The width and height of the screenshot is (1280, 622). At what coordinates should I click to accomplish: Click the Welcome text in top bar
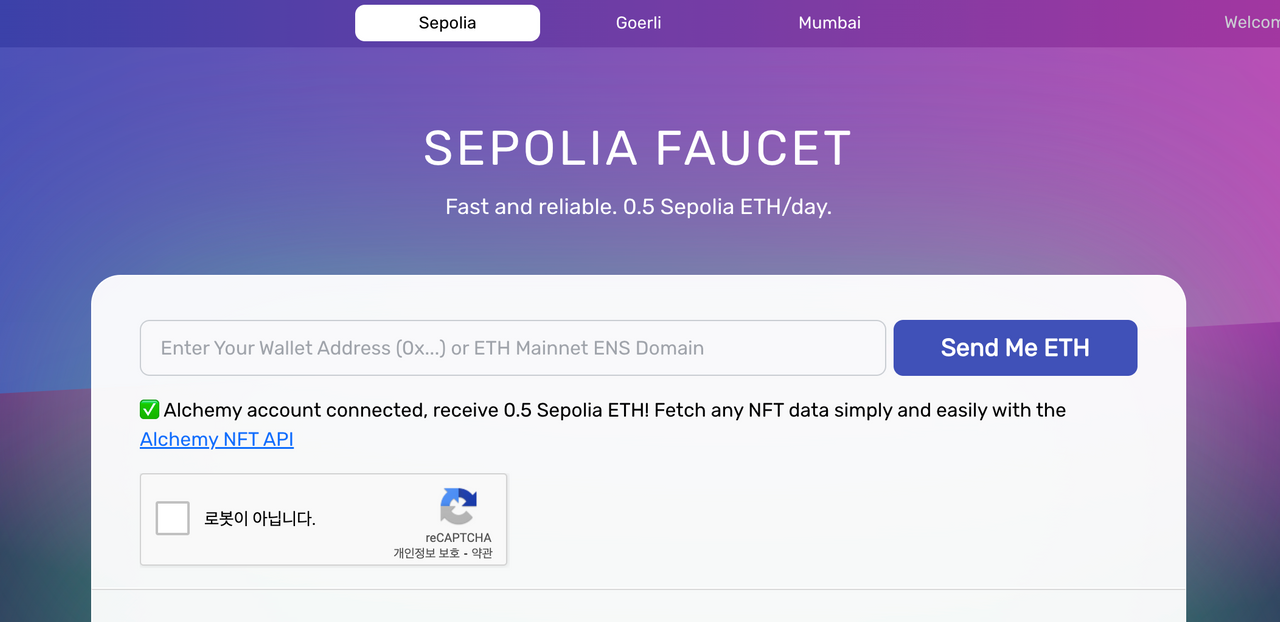tap(1252, 23)
